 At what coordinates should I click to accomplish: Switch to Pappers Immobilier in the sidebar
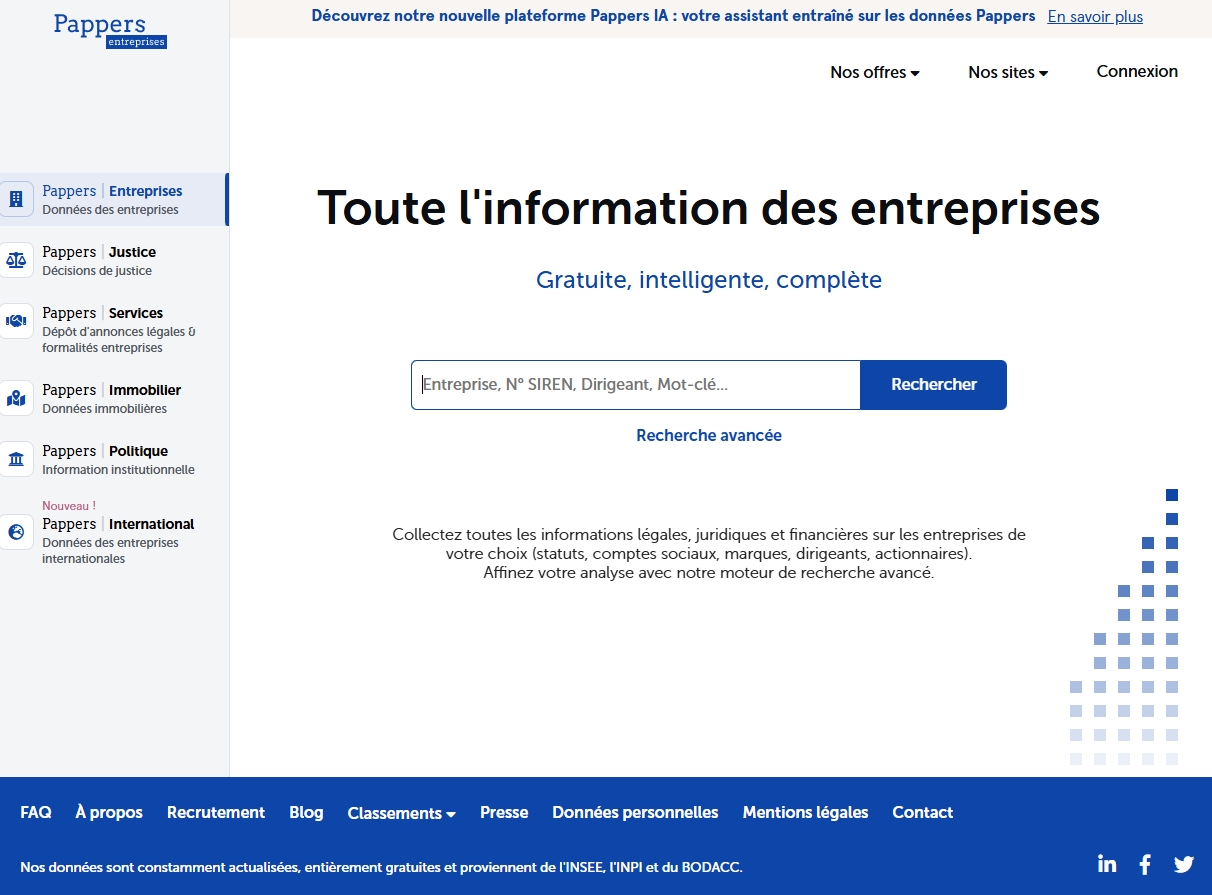[x=114, y=398]
